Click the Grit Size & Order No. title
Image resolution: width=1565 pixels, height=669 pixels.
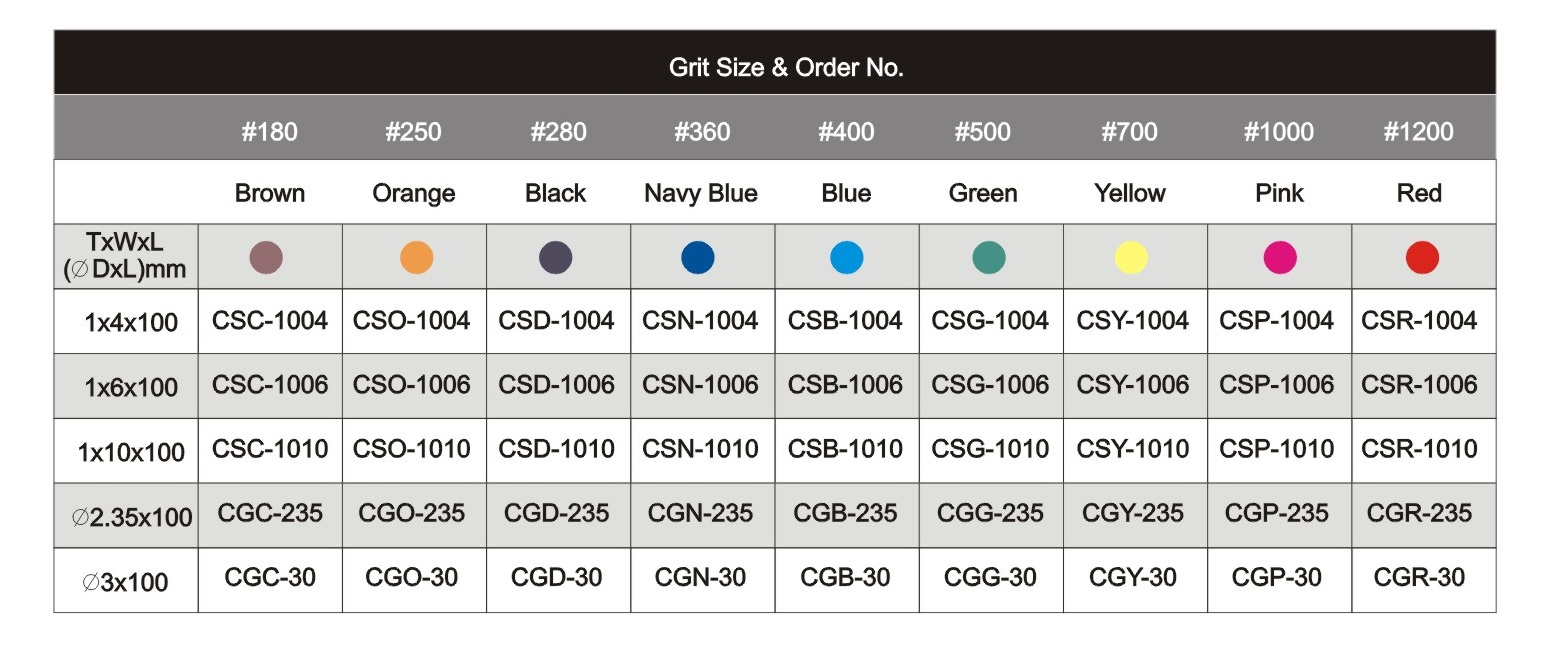786,69
